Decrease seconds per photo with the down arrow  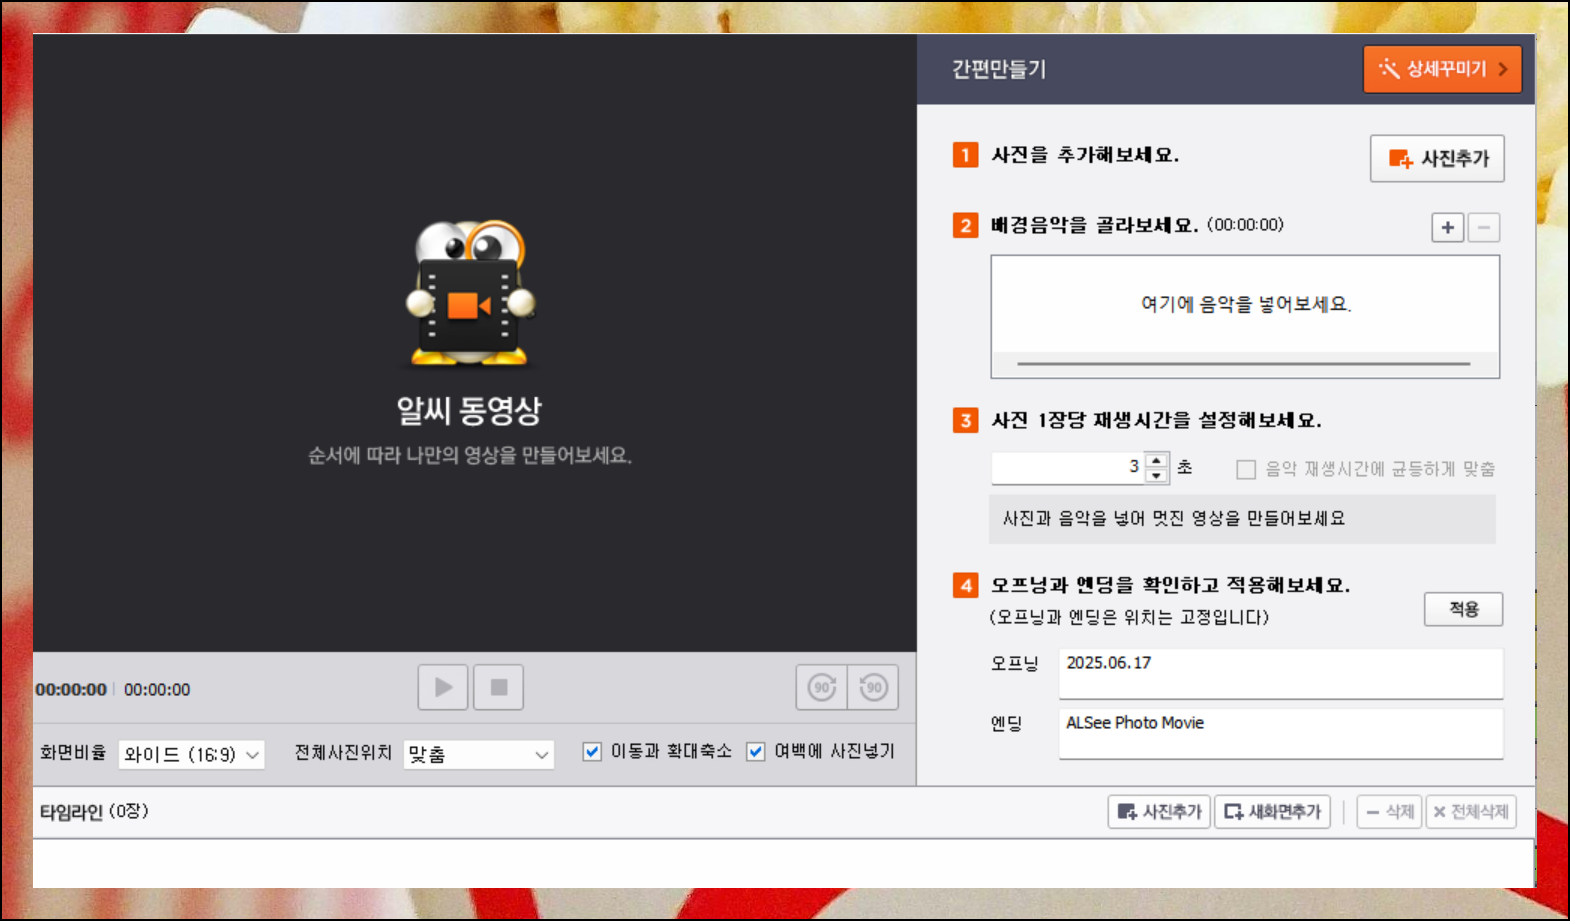point(1157,475)
